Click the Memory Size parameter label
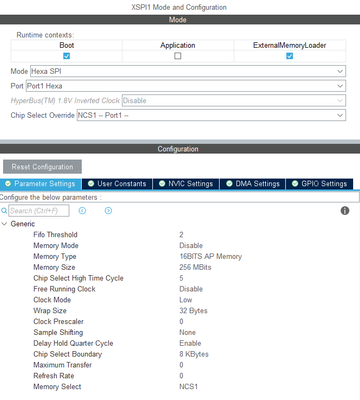This screenshot has width=360, height=400. coord(54,267)
